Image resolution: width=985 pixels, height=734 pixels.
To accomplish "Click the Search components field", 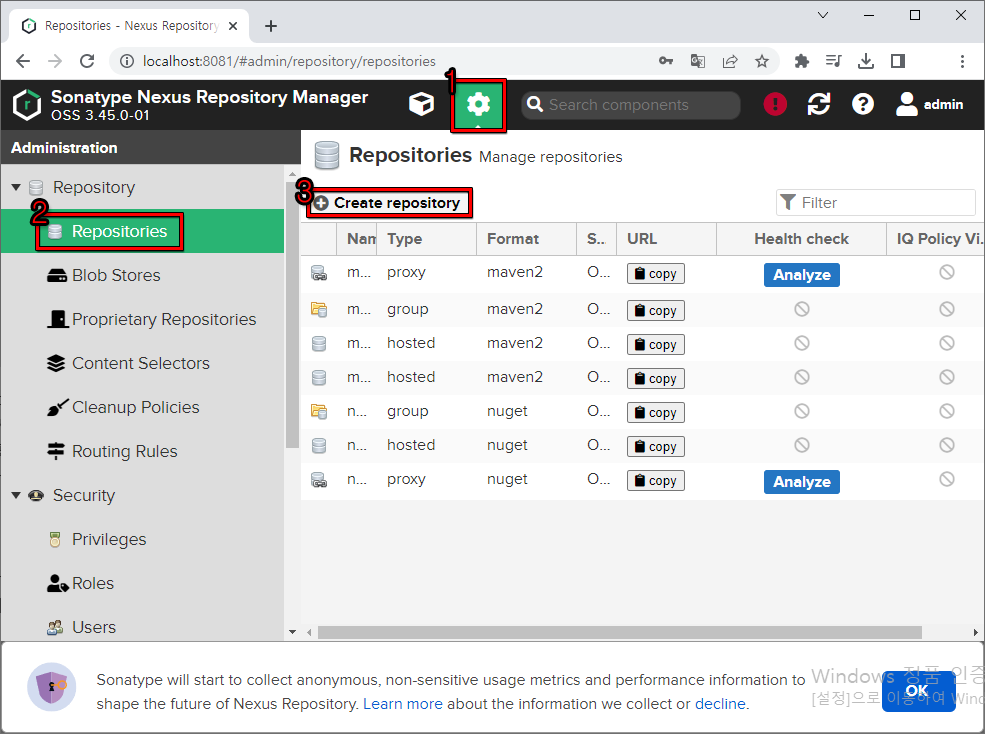I will coord(631,105).
